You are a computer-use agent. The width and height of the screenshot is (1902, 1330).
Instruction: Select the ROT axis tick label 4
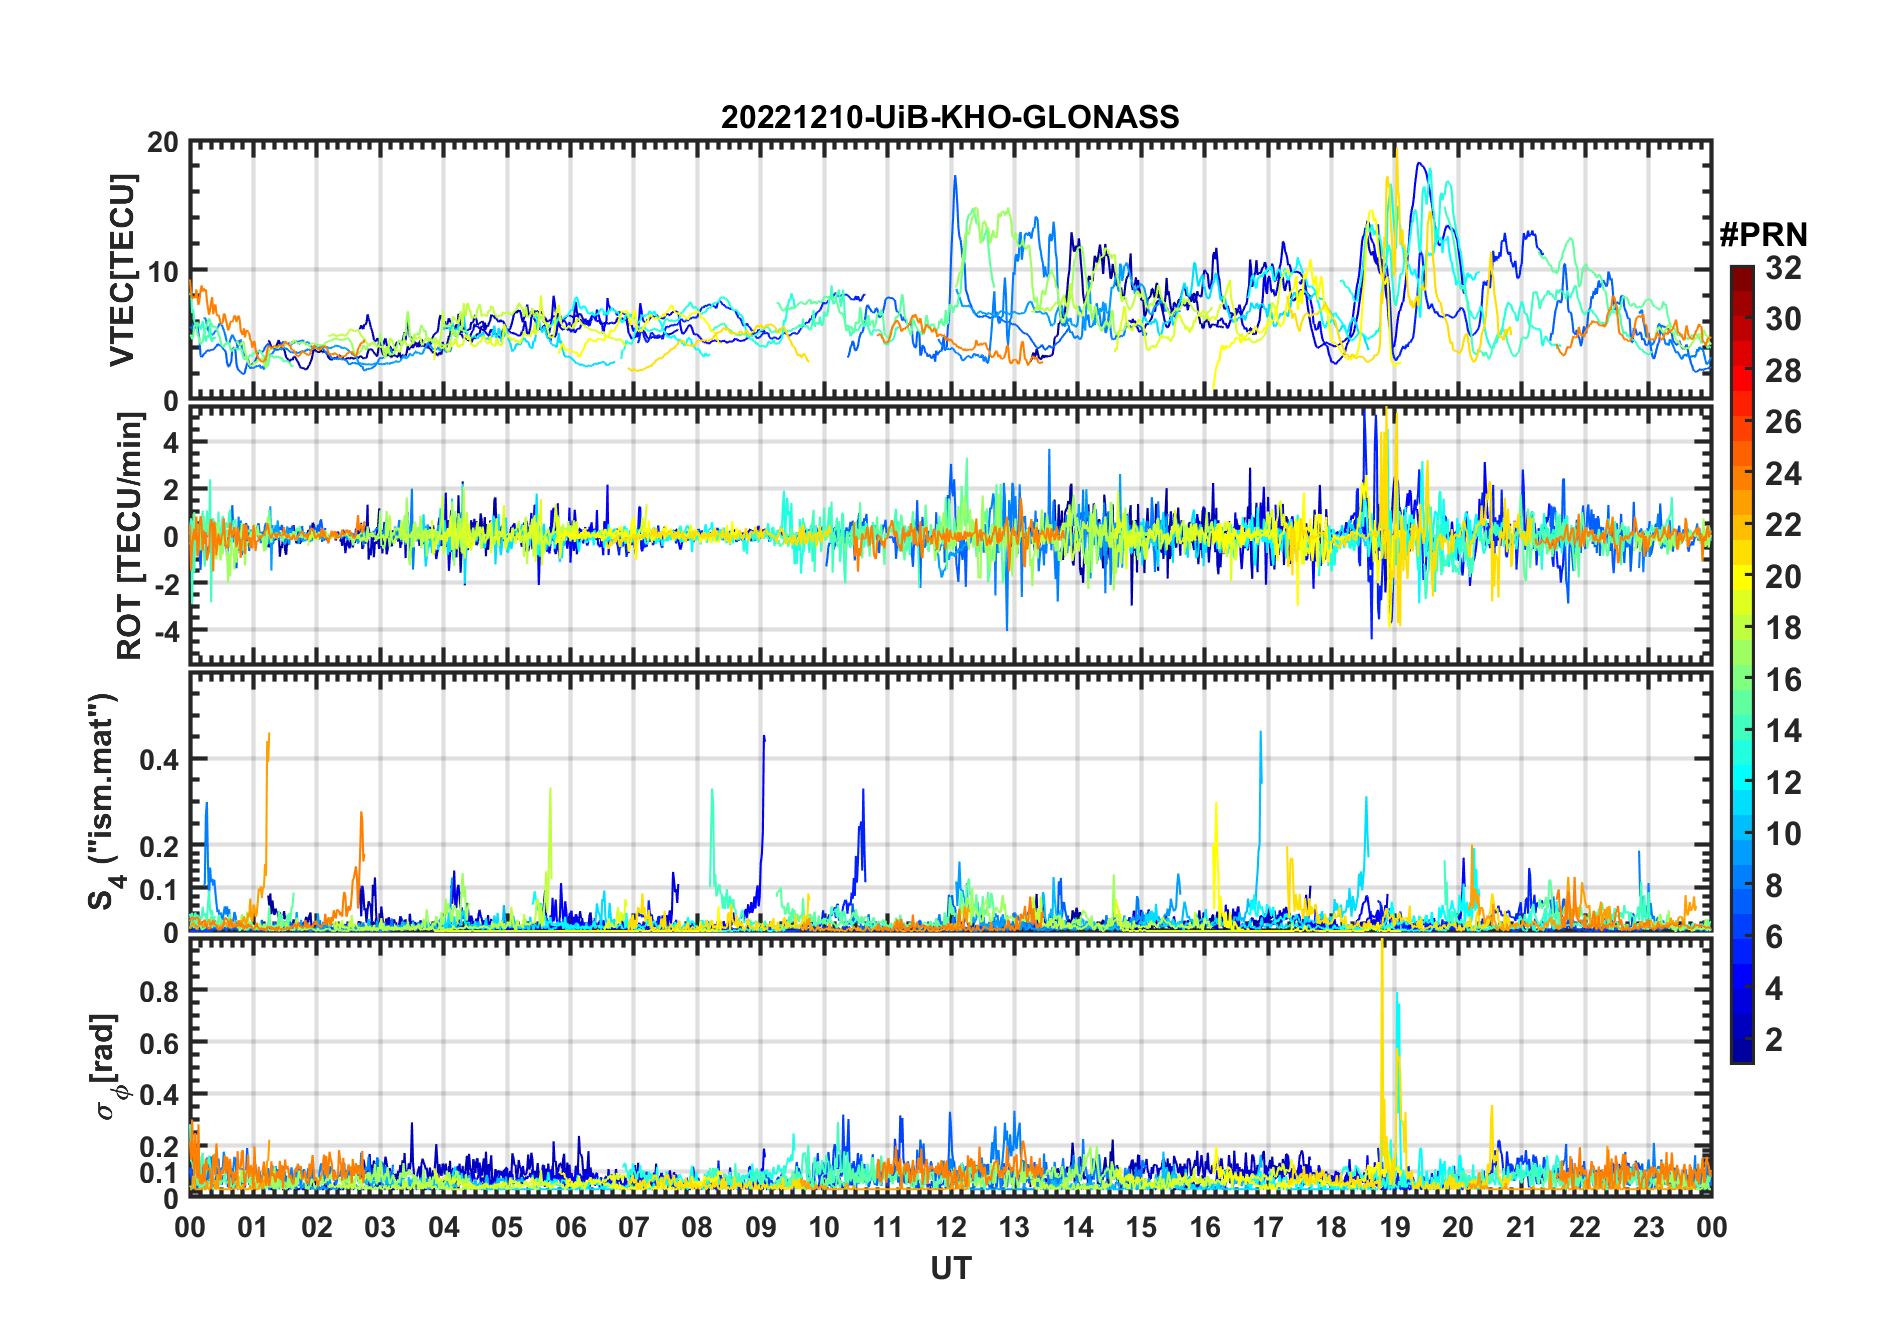click(x=171, y=443)
